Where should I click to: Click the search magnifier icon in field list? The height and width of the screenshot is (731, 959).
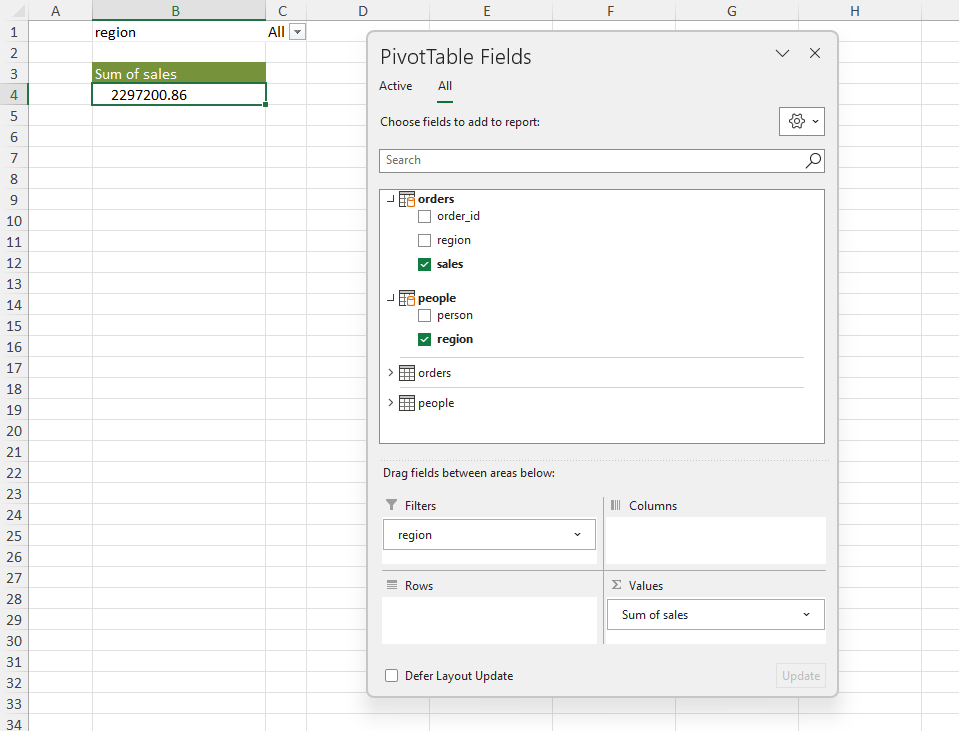tap(813, 160)
